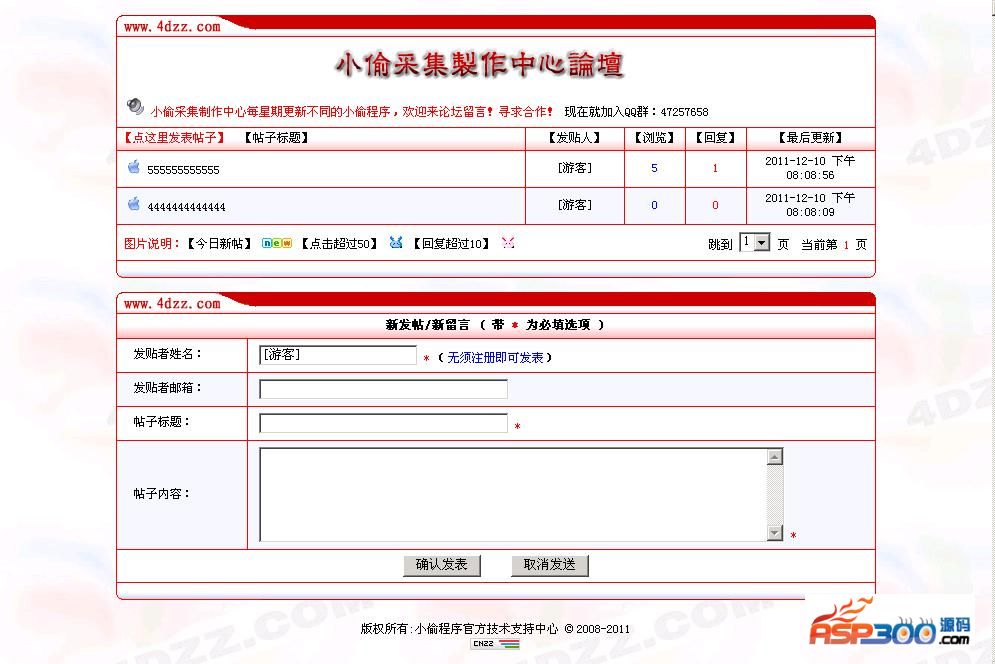Screen dimensions: 995x664
Task: Click reply count 1 of the first post
Action: [715, 168]
